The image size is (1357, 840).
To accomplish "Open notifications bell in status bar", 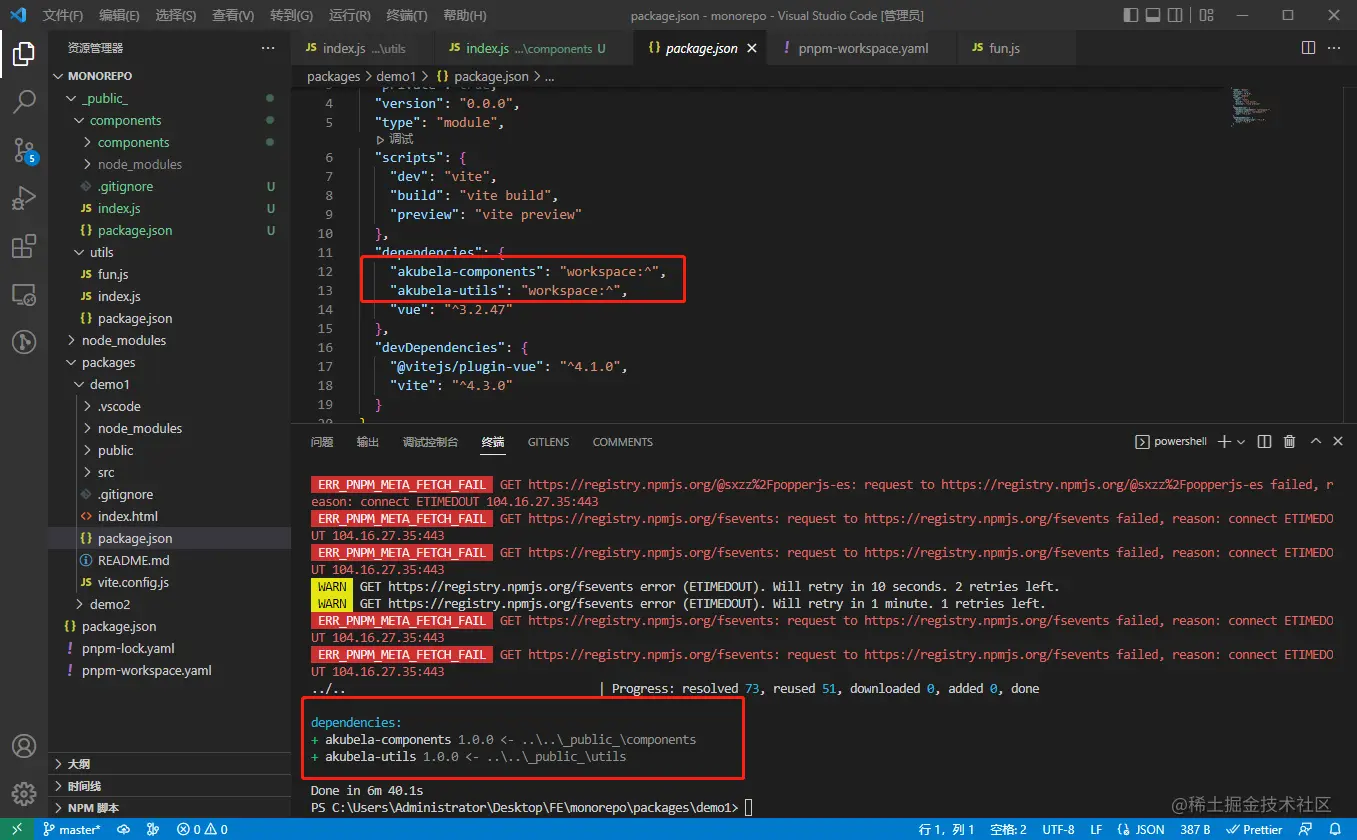I will coord(1334,829).
